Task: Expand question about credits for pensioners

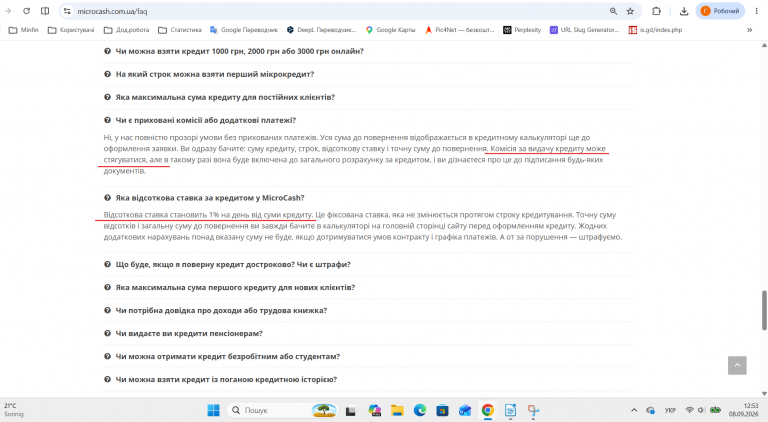Action: 183,333
